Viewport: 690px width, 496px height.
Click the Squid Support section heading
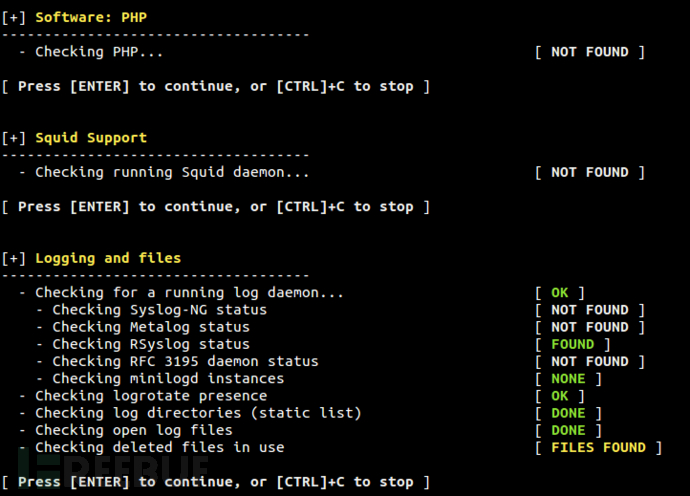pos(90,138)
